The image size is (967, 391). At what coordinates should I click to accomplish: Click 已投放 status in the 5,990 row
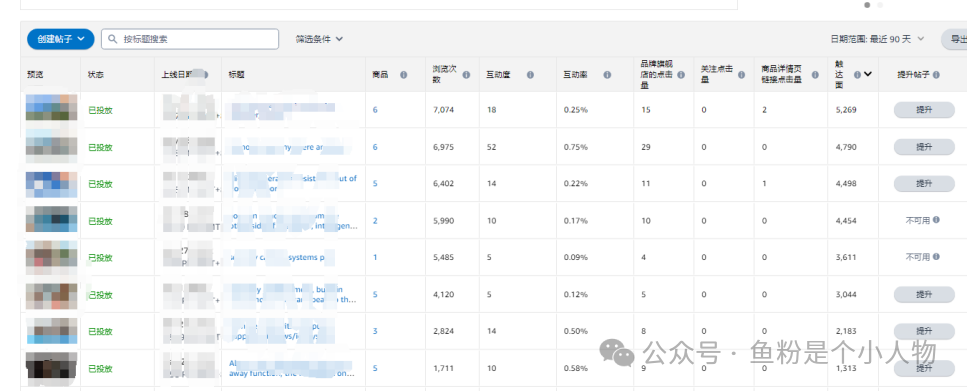point(101,221)
